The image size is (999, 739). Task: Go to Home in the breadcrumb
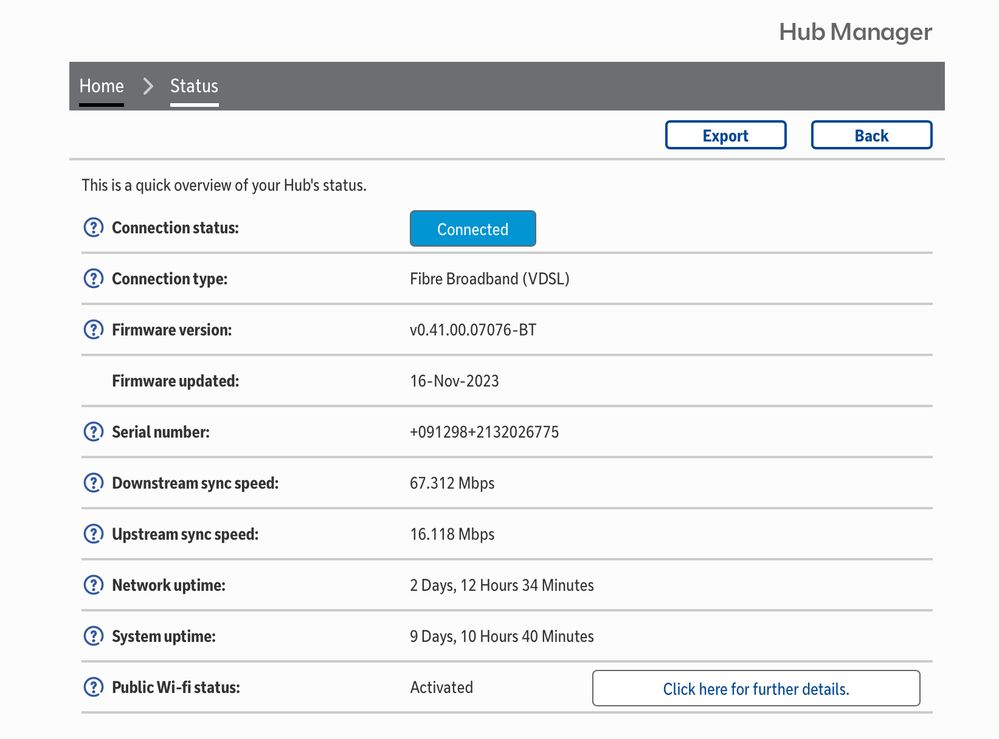pos(101,86)
